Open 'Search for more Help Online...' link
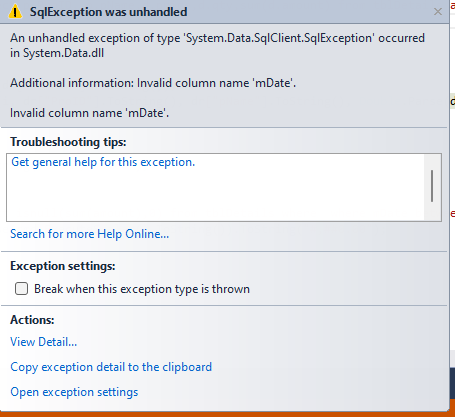Image resolution: width=455 pixels, height=417 pixels. click(90, 234)
